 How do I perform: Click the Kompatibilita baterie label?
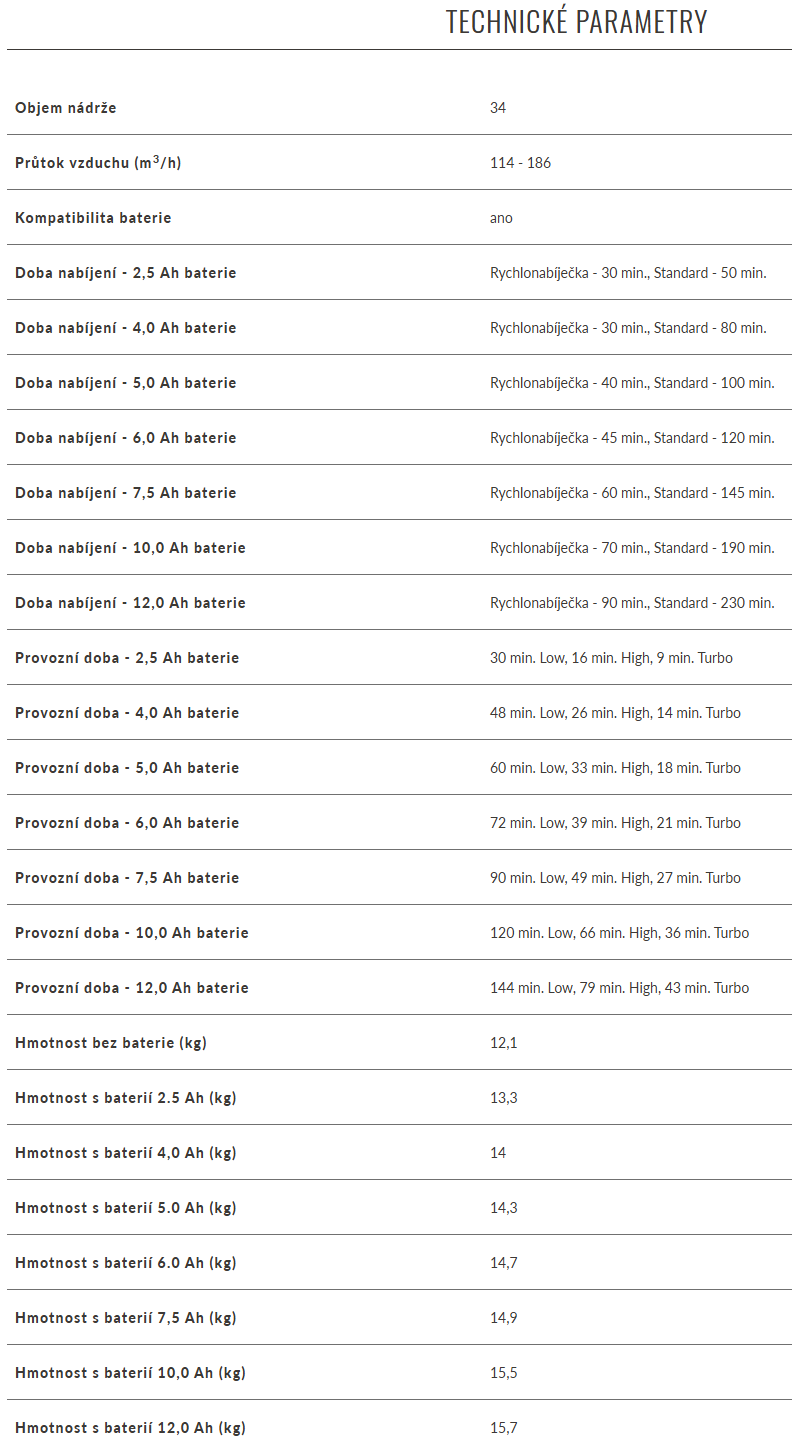[x=93, y=218]
